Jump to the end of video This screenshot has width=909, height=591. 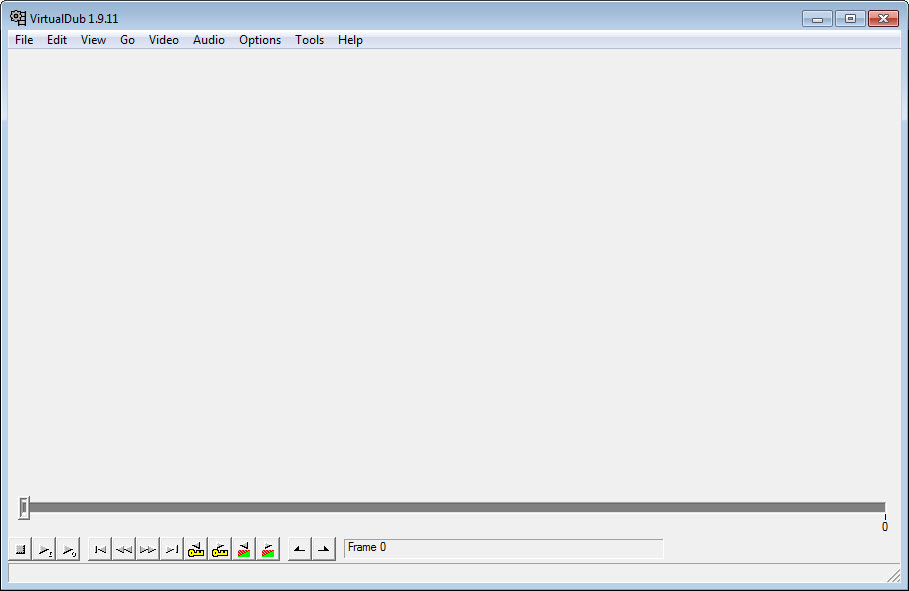(x=172, y=549)
